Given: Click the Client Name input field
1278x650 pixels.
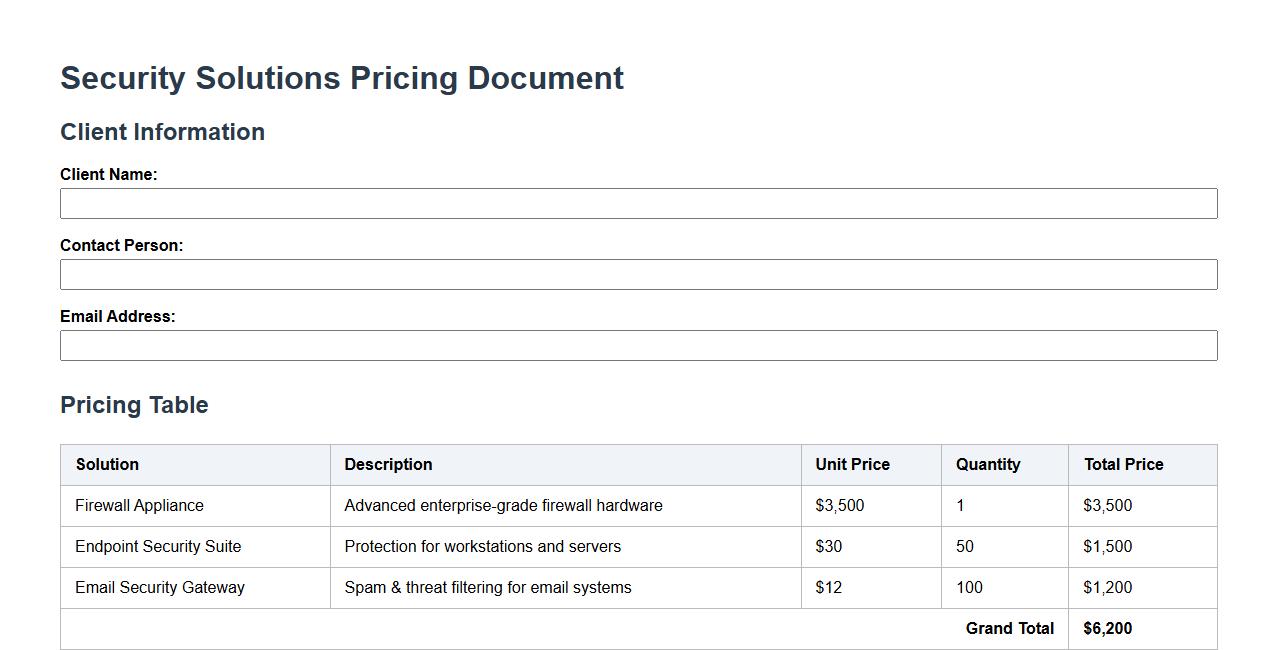Looking at the screenshot, I should coord(638,203).
